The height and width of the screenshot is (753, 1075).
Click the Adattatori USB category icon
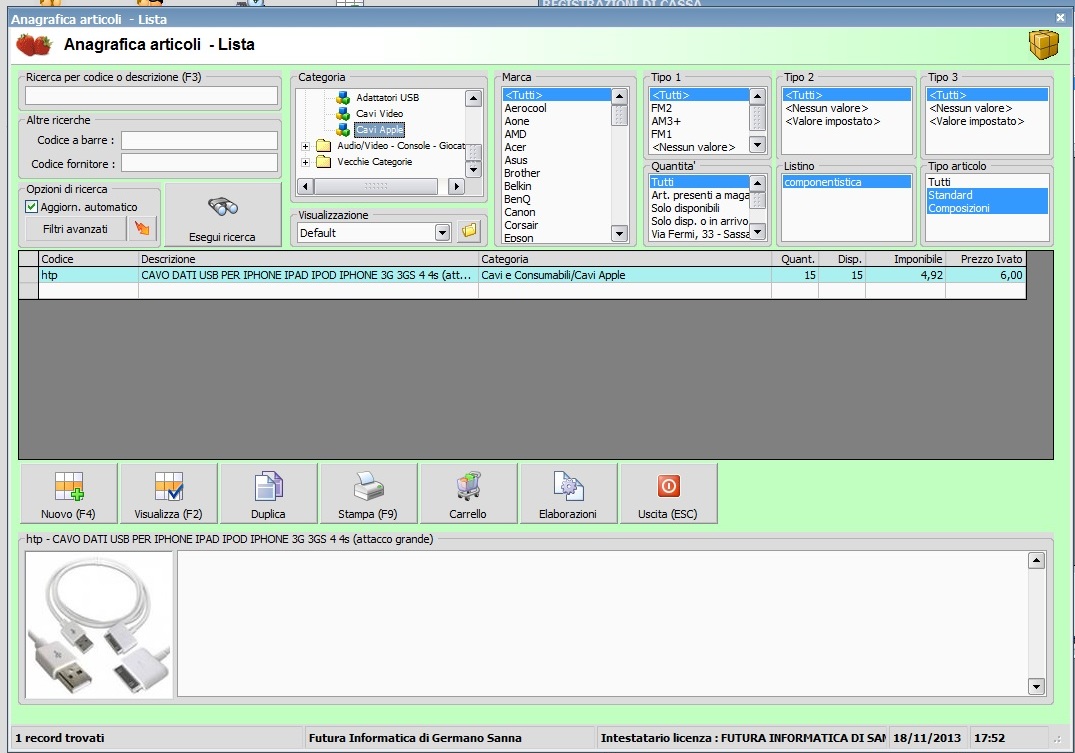coord(343,97)
